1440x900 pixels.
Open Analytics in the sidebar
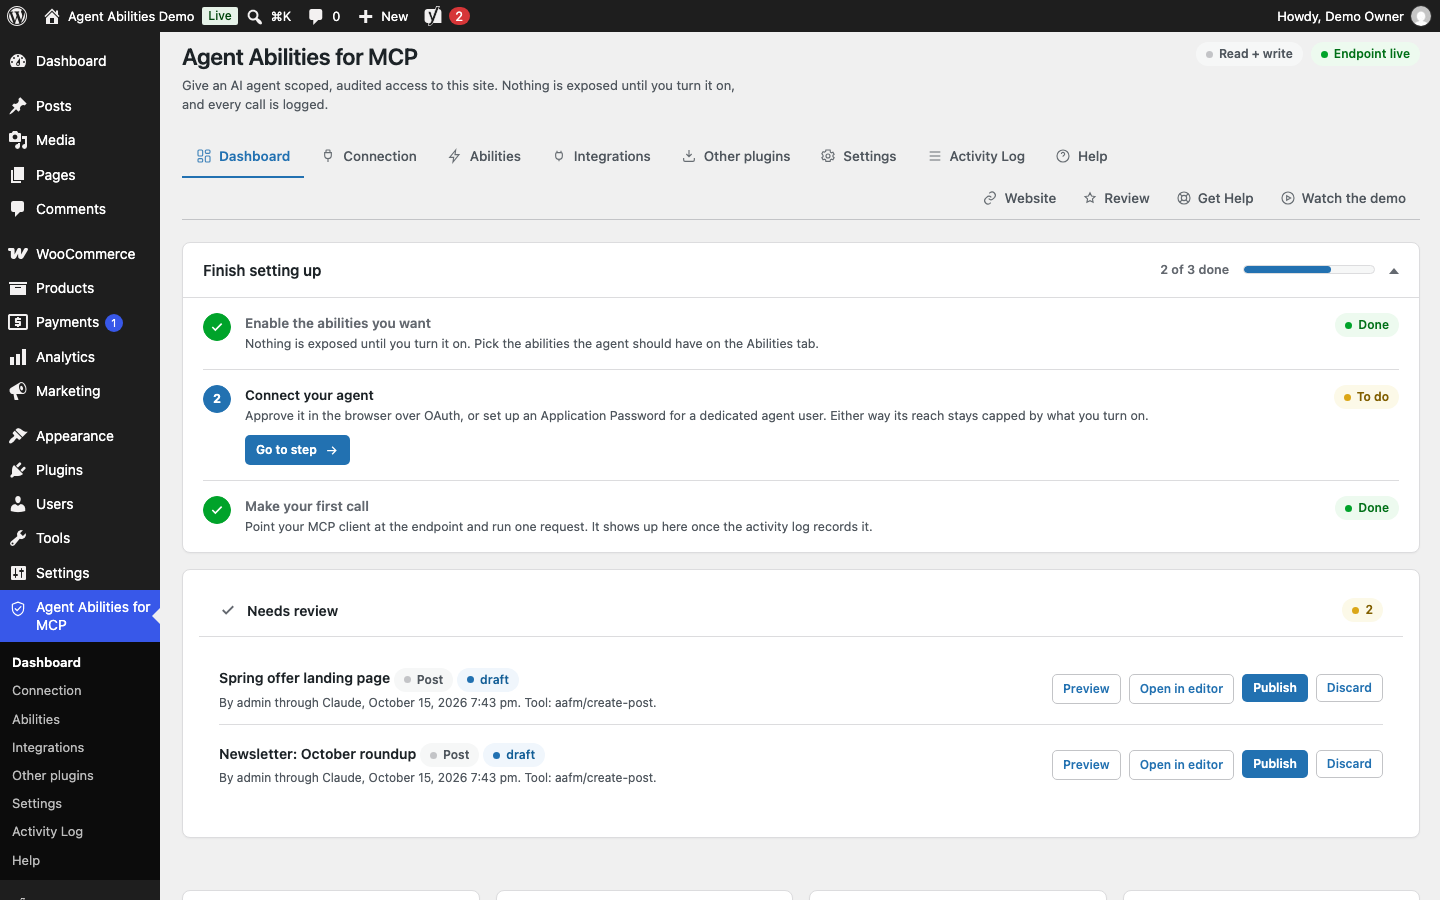(x=80, y=357)
